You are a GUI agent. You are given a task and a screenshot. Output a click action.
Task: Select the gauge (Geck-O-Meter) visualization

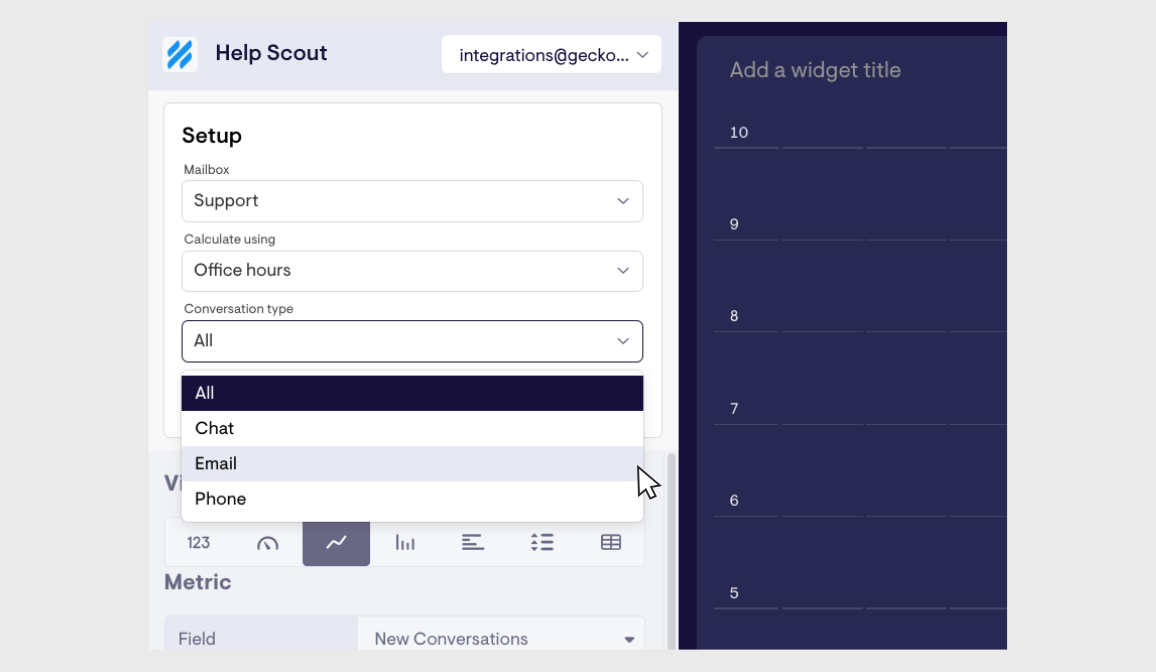coord(268,543)
